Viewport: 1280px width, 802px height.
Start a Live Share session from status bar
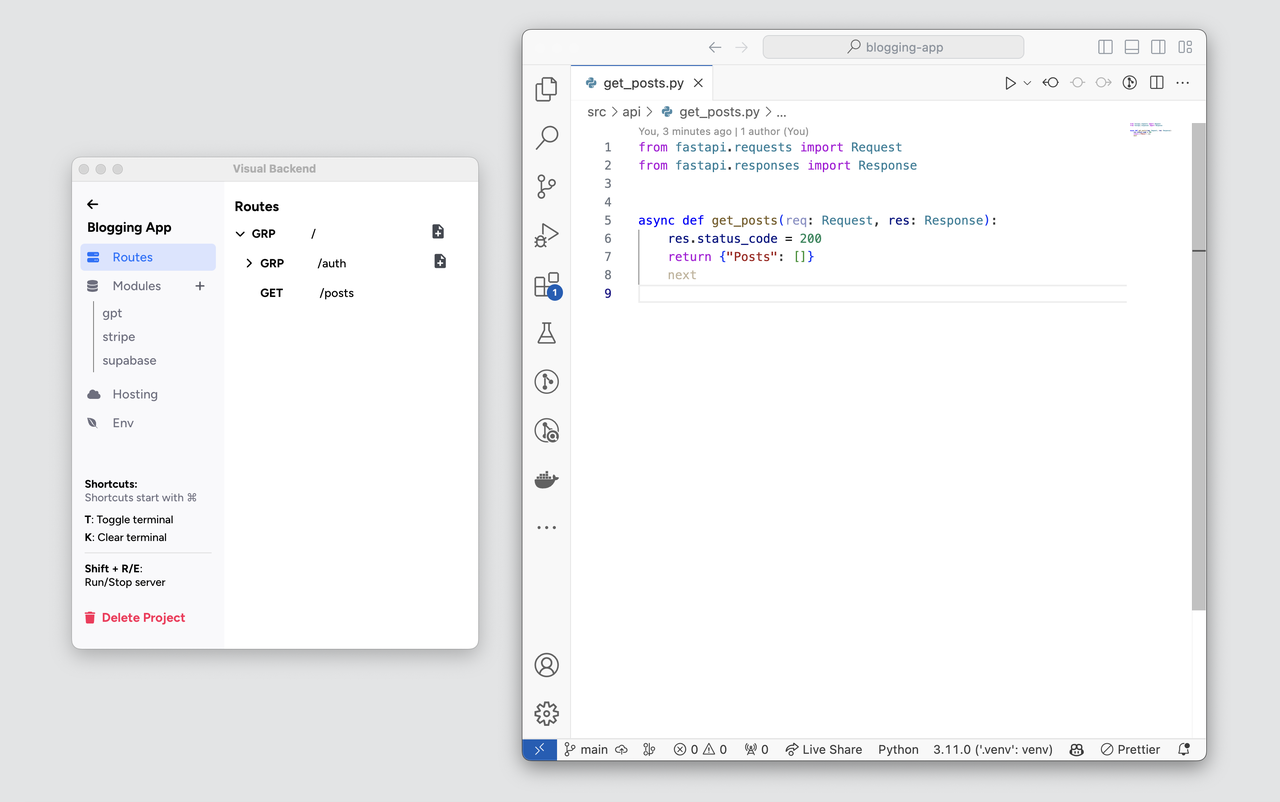[x=823, y=748]
